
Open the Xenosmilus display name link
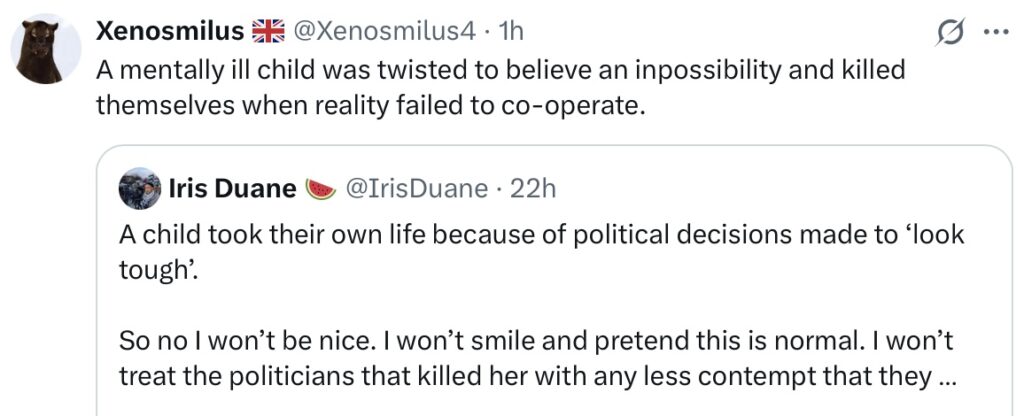170,32
